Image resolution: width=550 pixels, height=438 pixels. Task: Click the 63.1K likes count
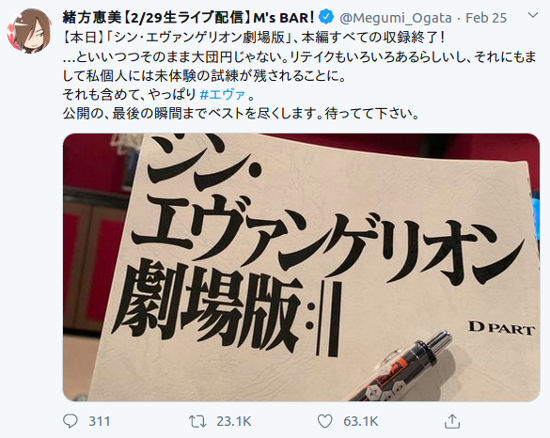pos(361,421)
